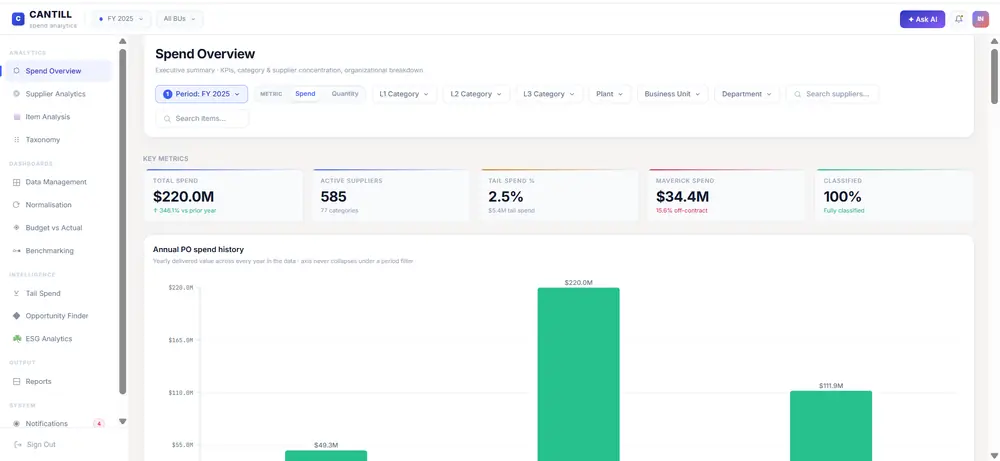Expand the L3 Category filter
Viewport: 1000px width, 461px height.
pyautogui.click(x=548, y=94)
